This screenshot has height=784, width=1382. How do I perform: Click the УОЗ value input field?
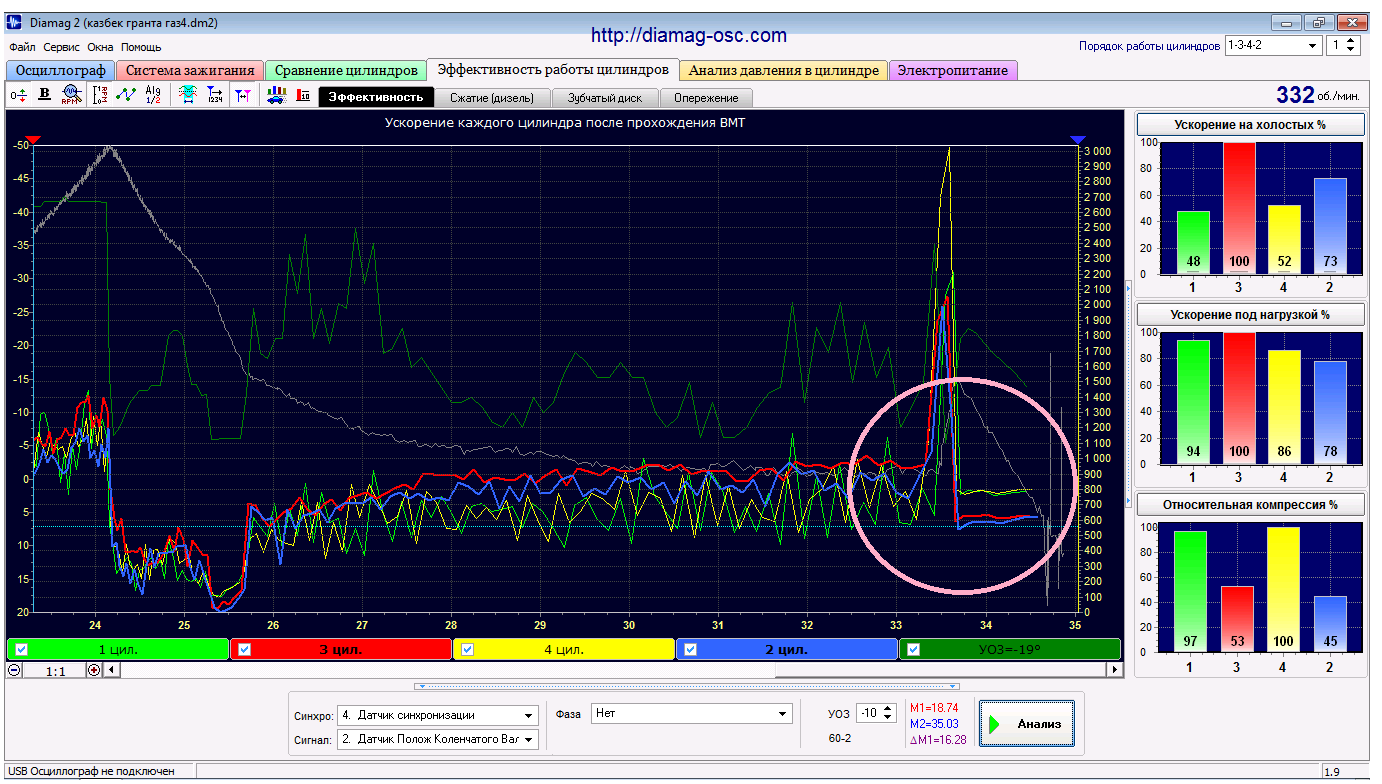868,714
